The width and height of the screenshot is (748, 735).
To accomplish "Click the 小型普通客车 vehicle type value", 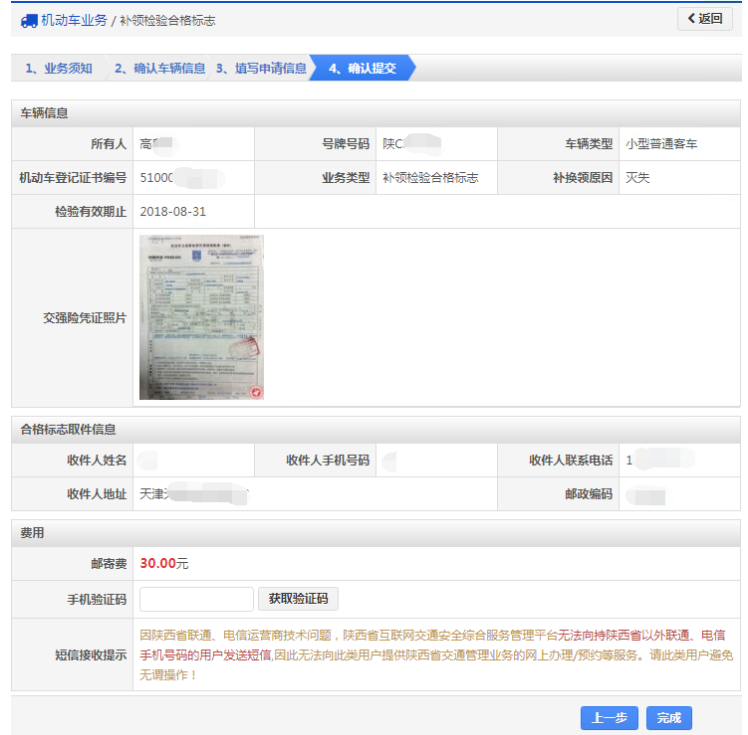I will coord(661,144).
